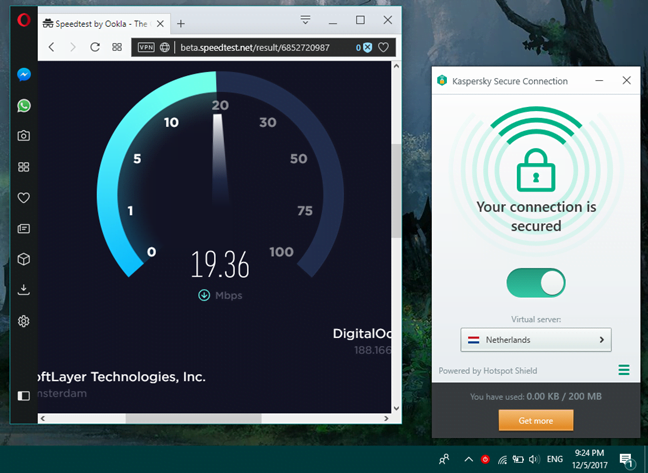Bookmark page with heart icon
The image size is (648, 473).
point(384,48)
